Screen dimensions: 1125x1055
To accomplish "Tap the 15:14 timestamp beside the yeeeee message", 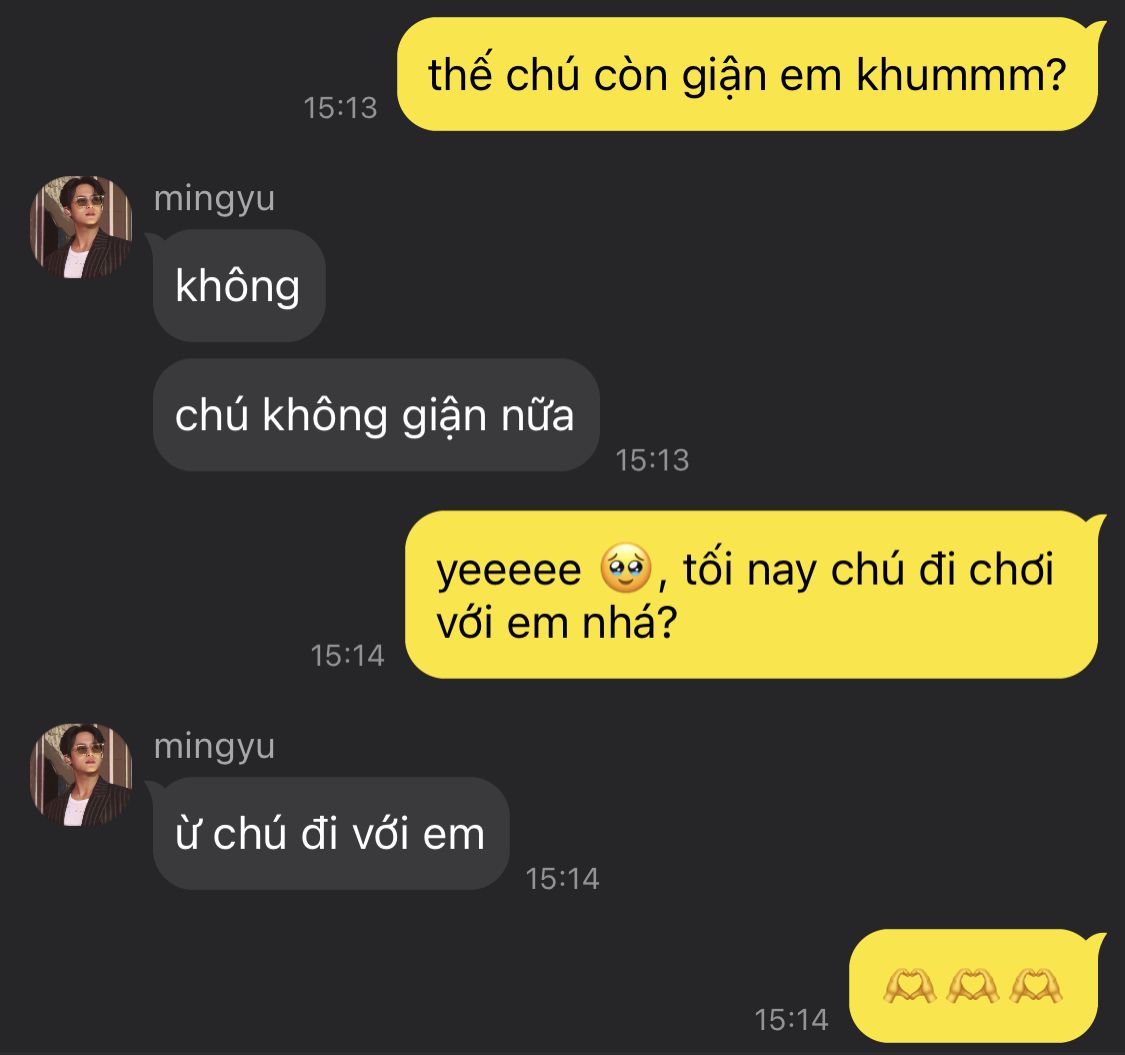I will coord(347,655).
